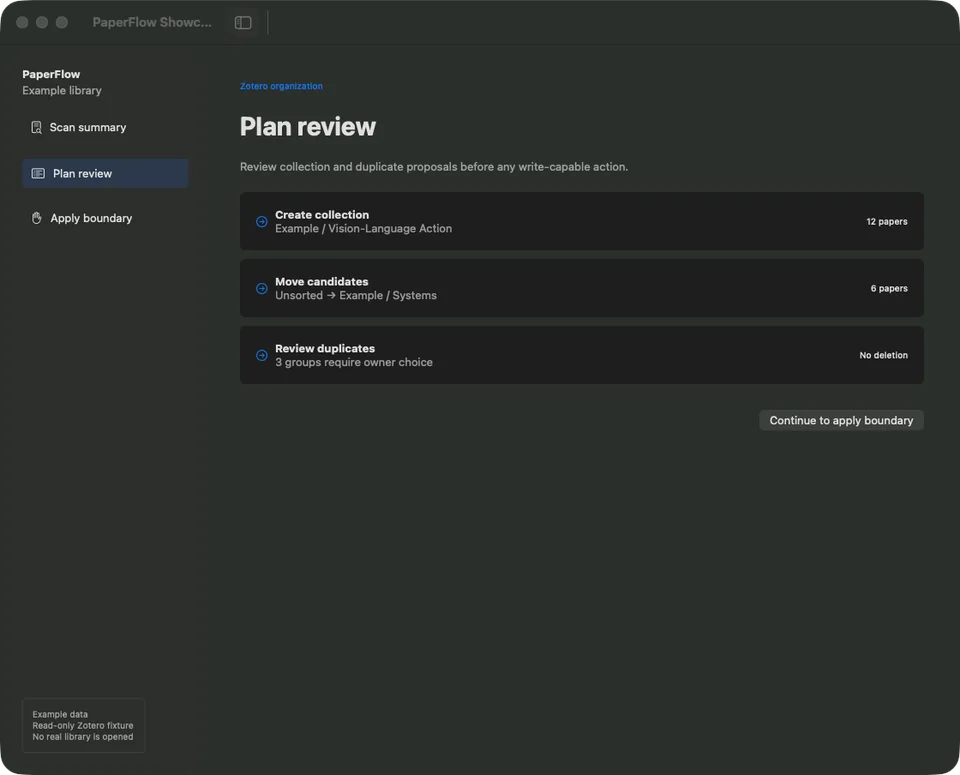960x775 pixels.
Task: Toggle the sidebar icon in title bar
Action: [x=243, y=23]
